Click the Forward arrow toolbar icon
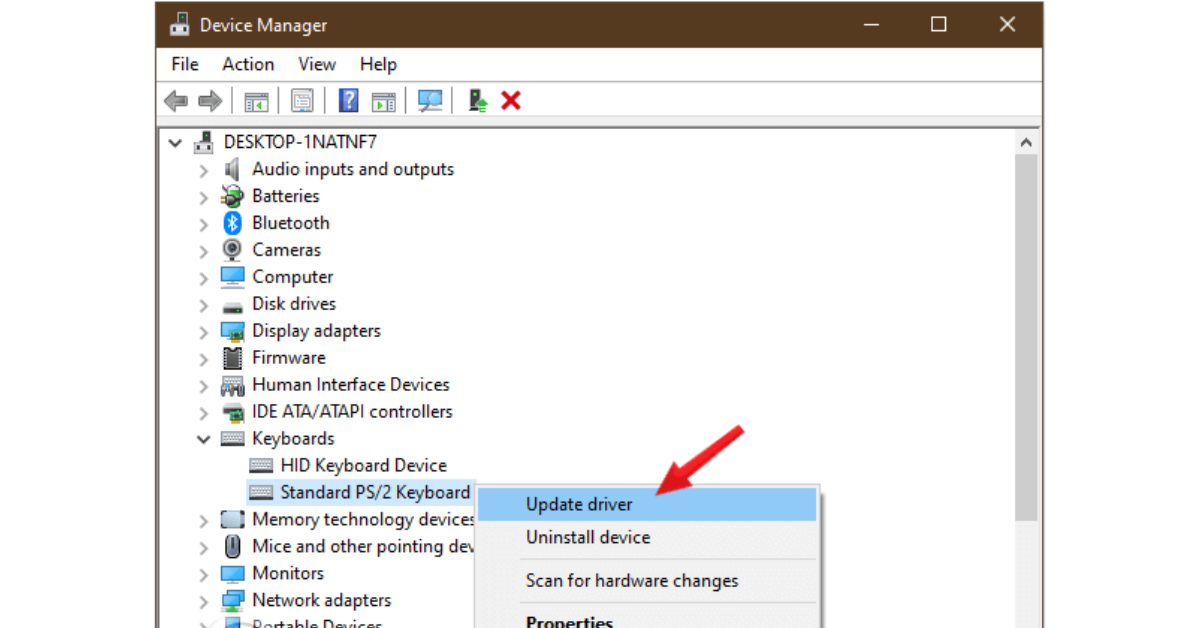Viewport: 1200px width, 628px height. tap(210, 101)
